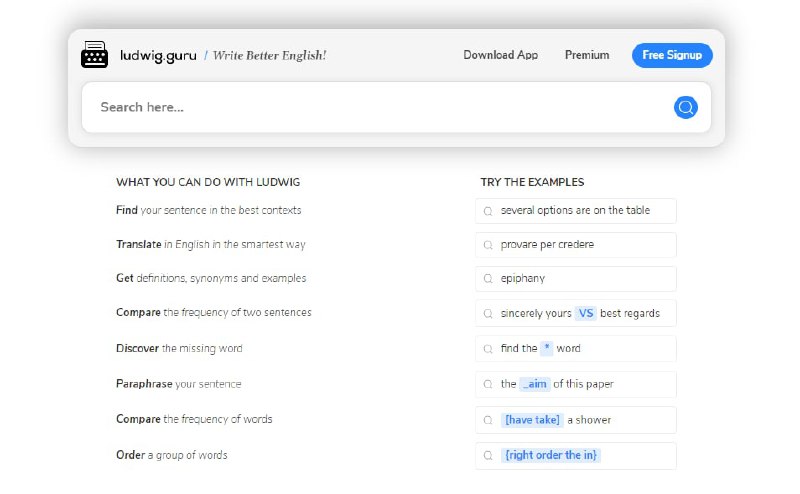Screen dimensions: 800x494
Task: Try example 'the _aim of this paper'
Action: (x=576, y=384)
